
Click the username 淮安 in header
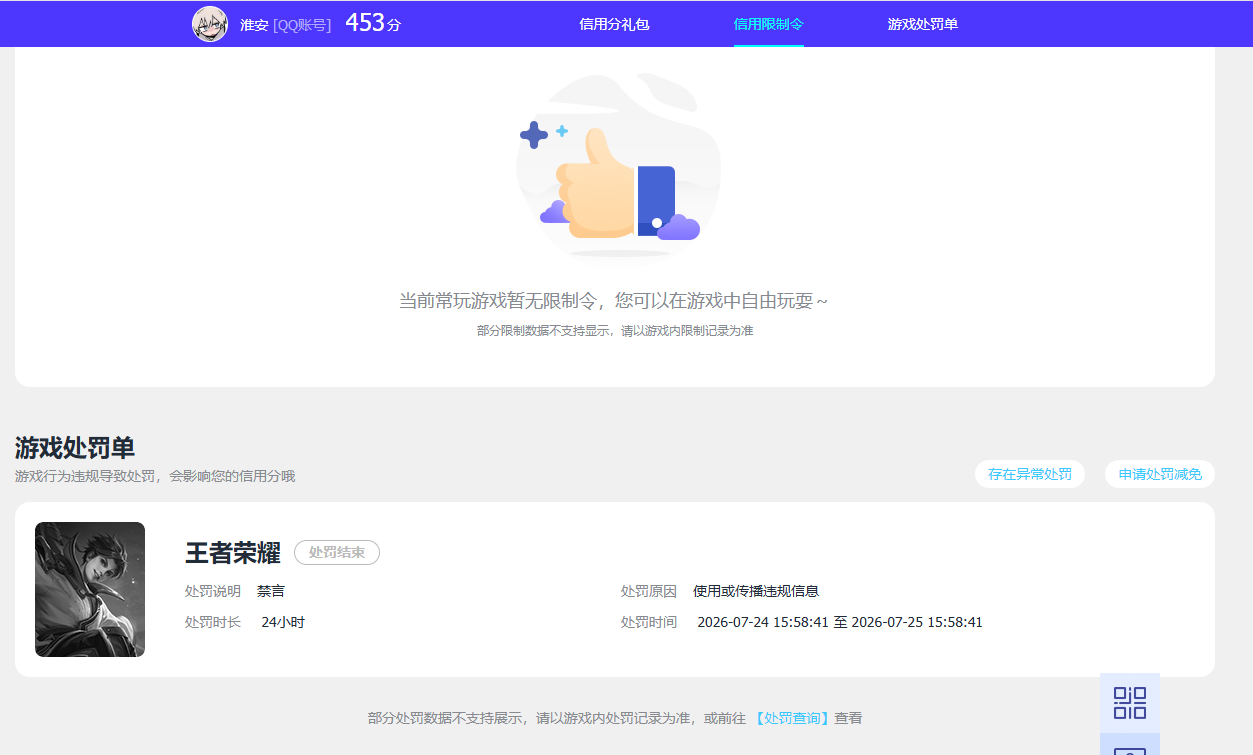(x=254, y=25)
